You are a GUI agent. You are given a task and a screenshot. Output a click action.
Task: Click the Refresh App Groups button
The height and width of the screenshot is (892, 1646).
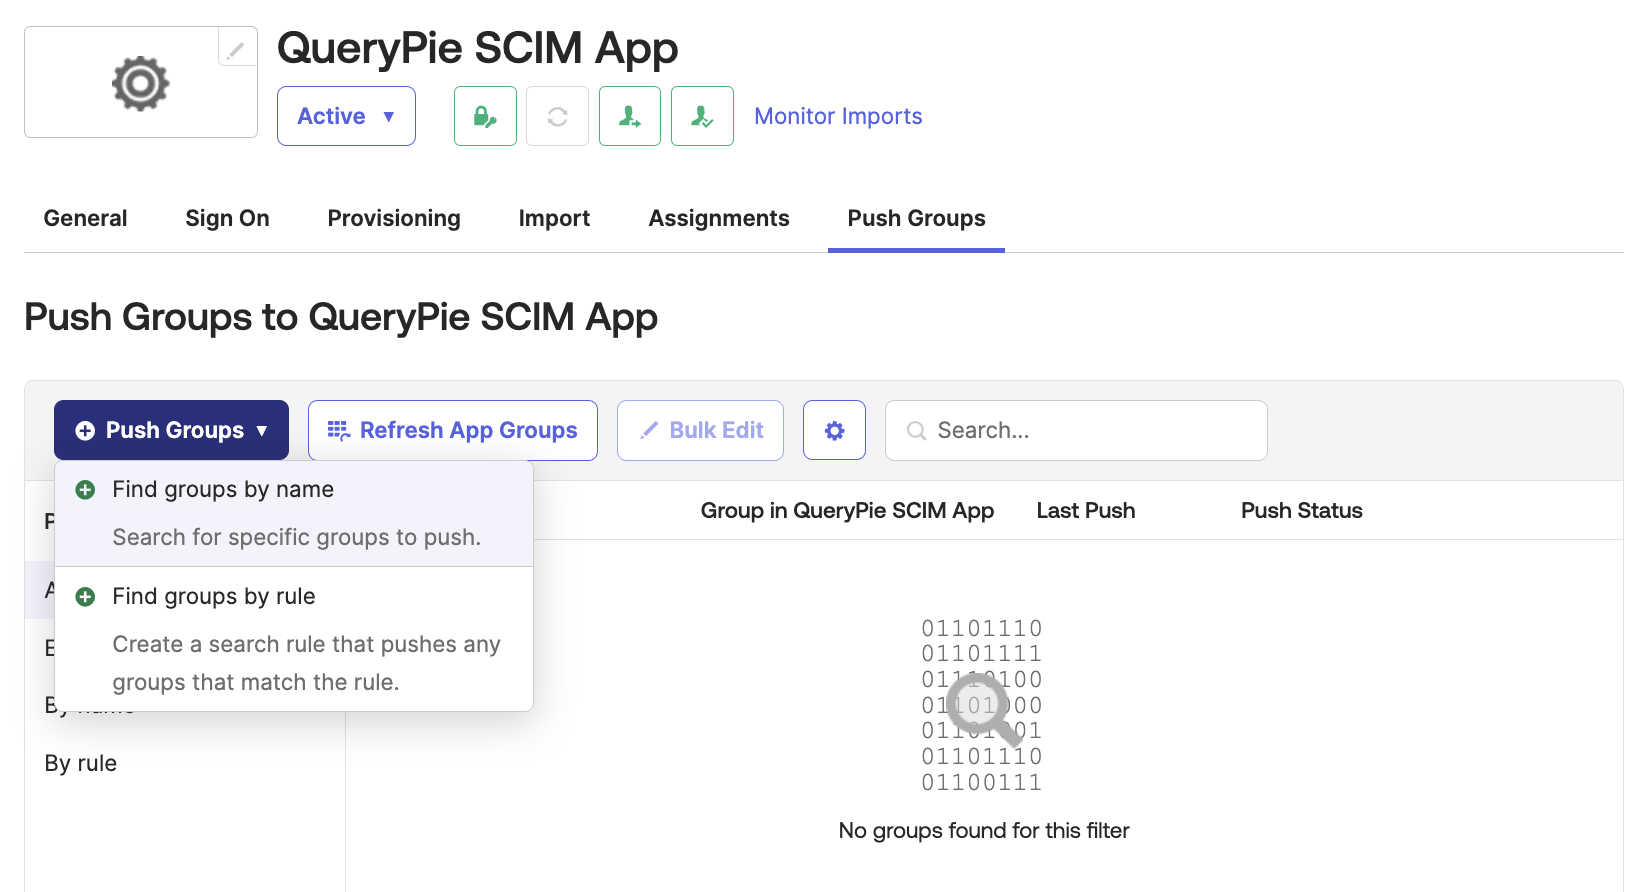(453, 430)
